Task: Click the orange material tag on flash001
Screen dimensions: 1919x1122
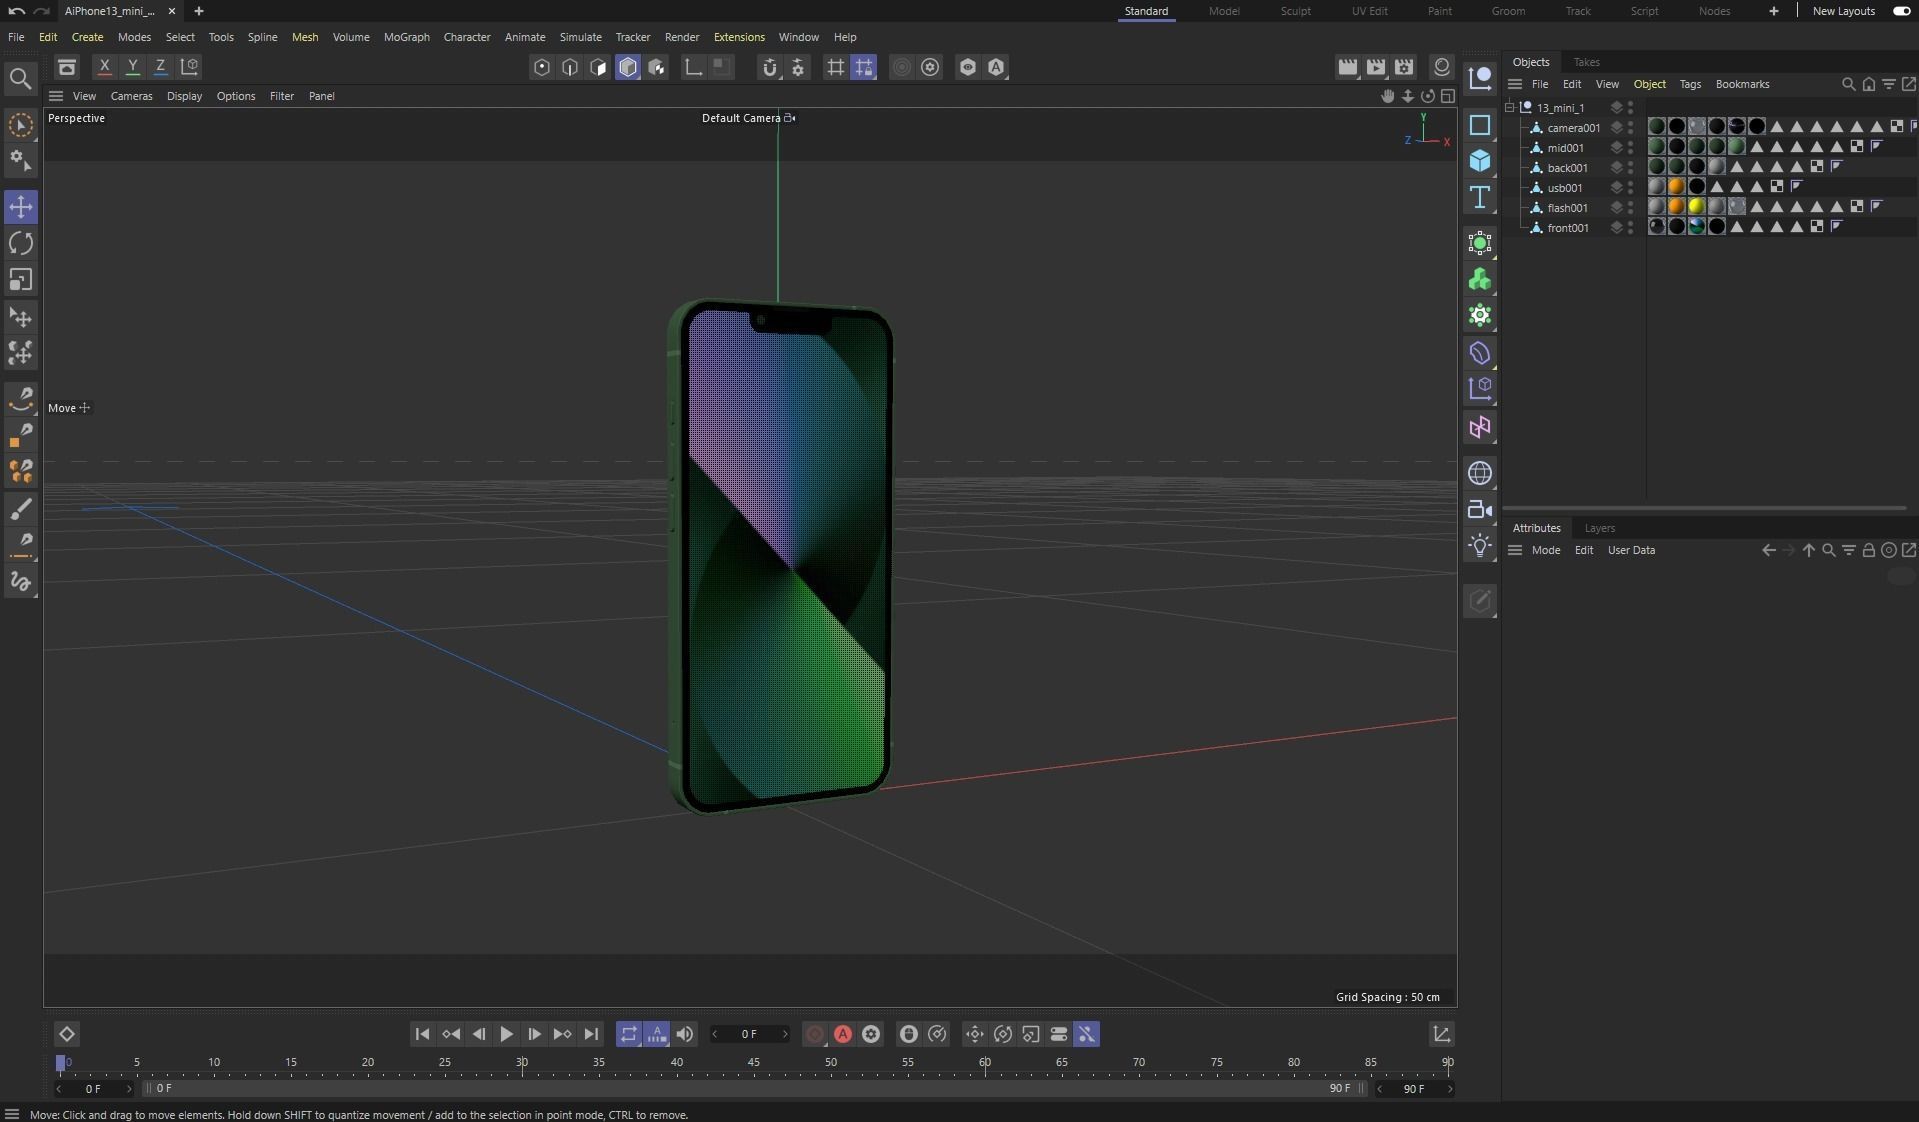Action: point(1677,207)
